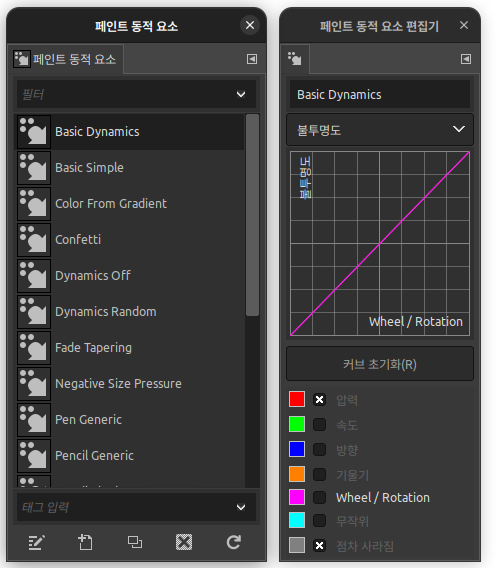Image resolution: width=495 pixels, height=568 pixels.
Task: Click the orange 기울기 color swatch
Action: 297,474
